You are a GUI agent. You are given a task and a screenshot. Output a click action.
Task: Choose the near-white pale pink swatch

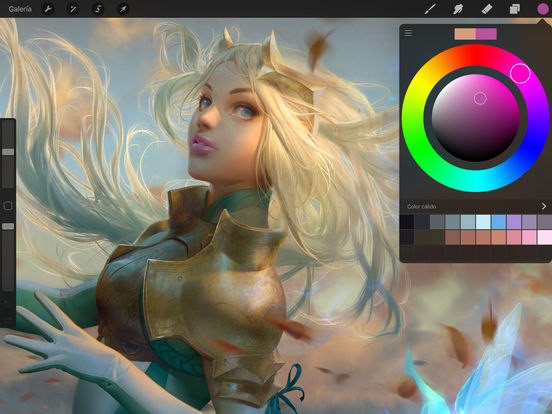click(x=545, y=237)
